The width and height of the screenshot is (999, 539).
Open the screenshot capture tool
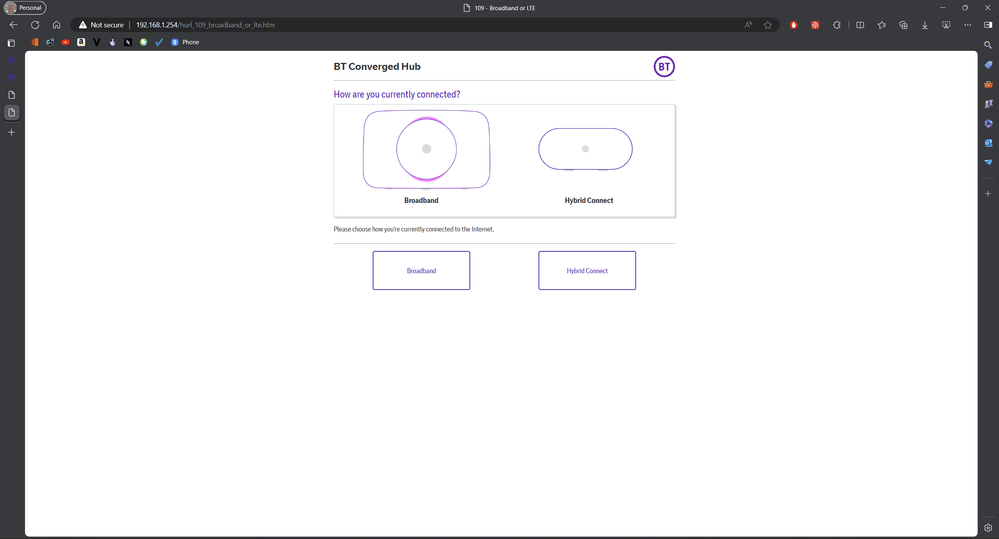pyautogui.click(x=946, y=25)
